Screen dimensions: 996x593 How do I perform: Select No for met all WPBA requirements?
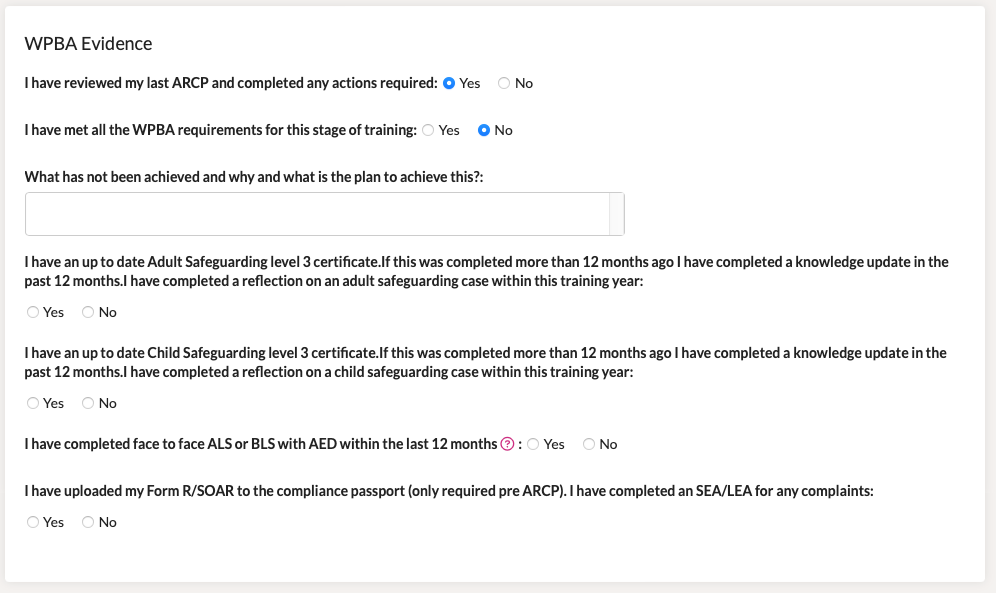(x=482, y=130)
